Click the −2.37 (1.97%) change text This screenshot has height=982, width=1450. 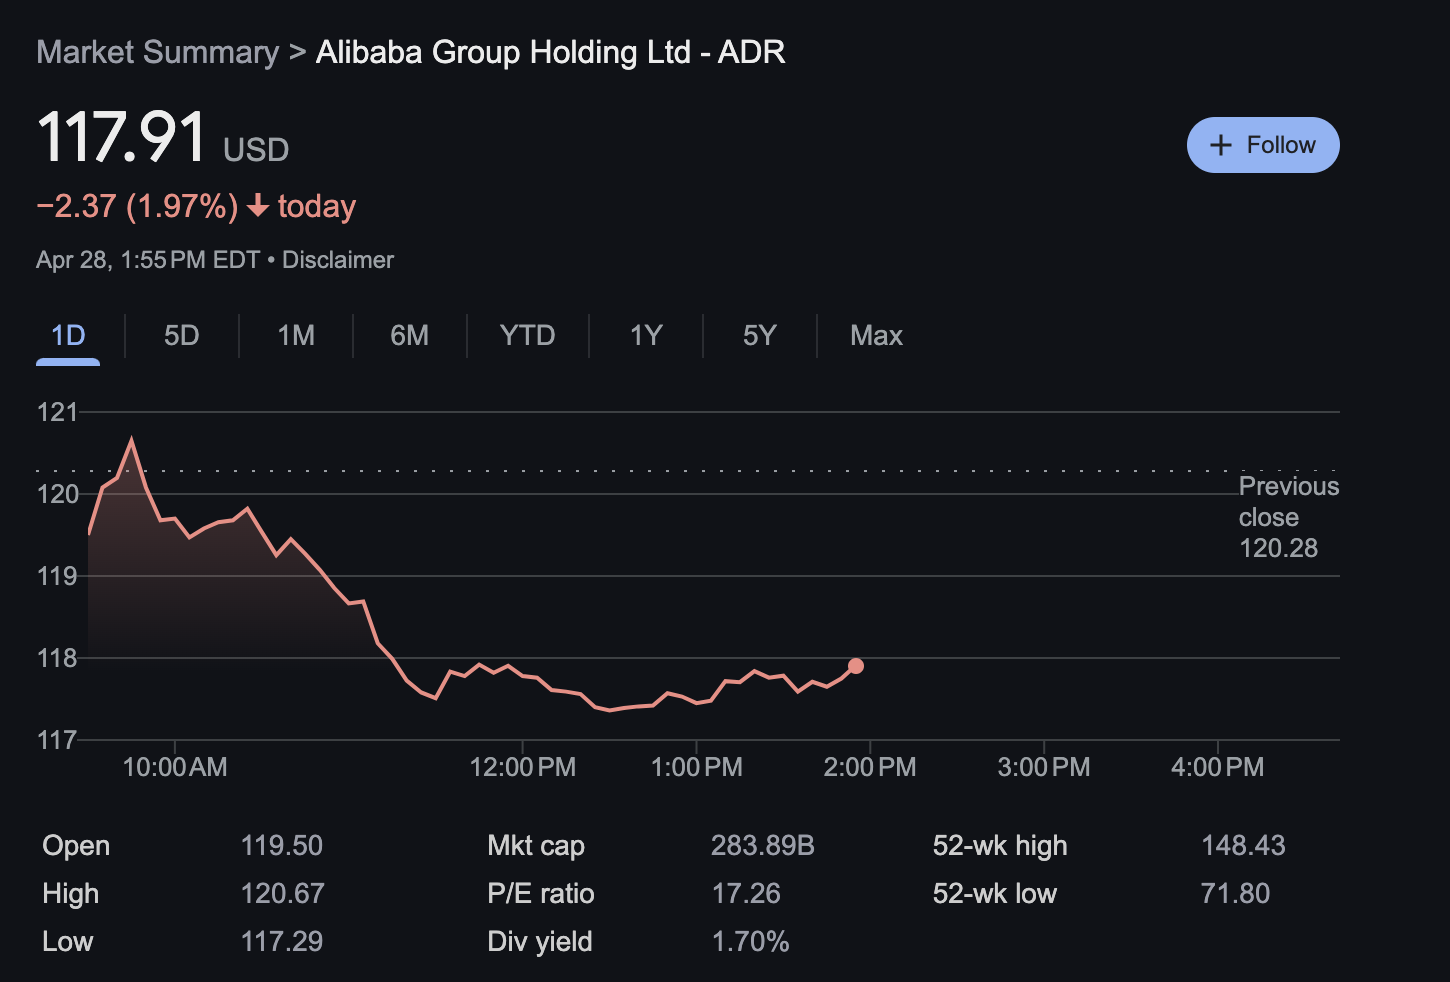137,206
